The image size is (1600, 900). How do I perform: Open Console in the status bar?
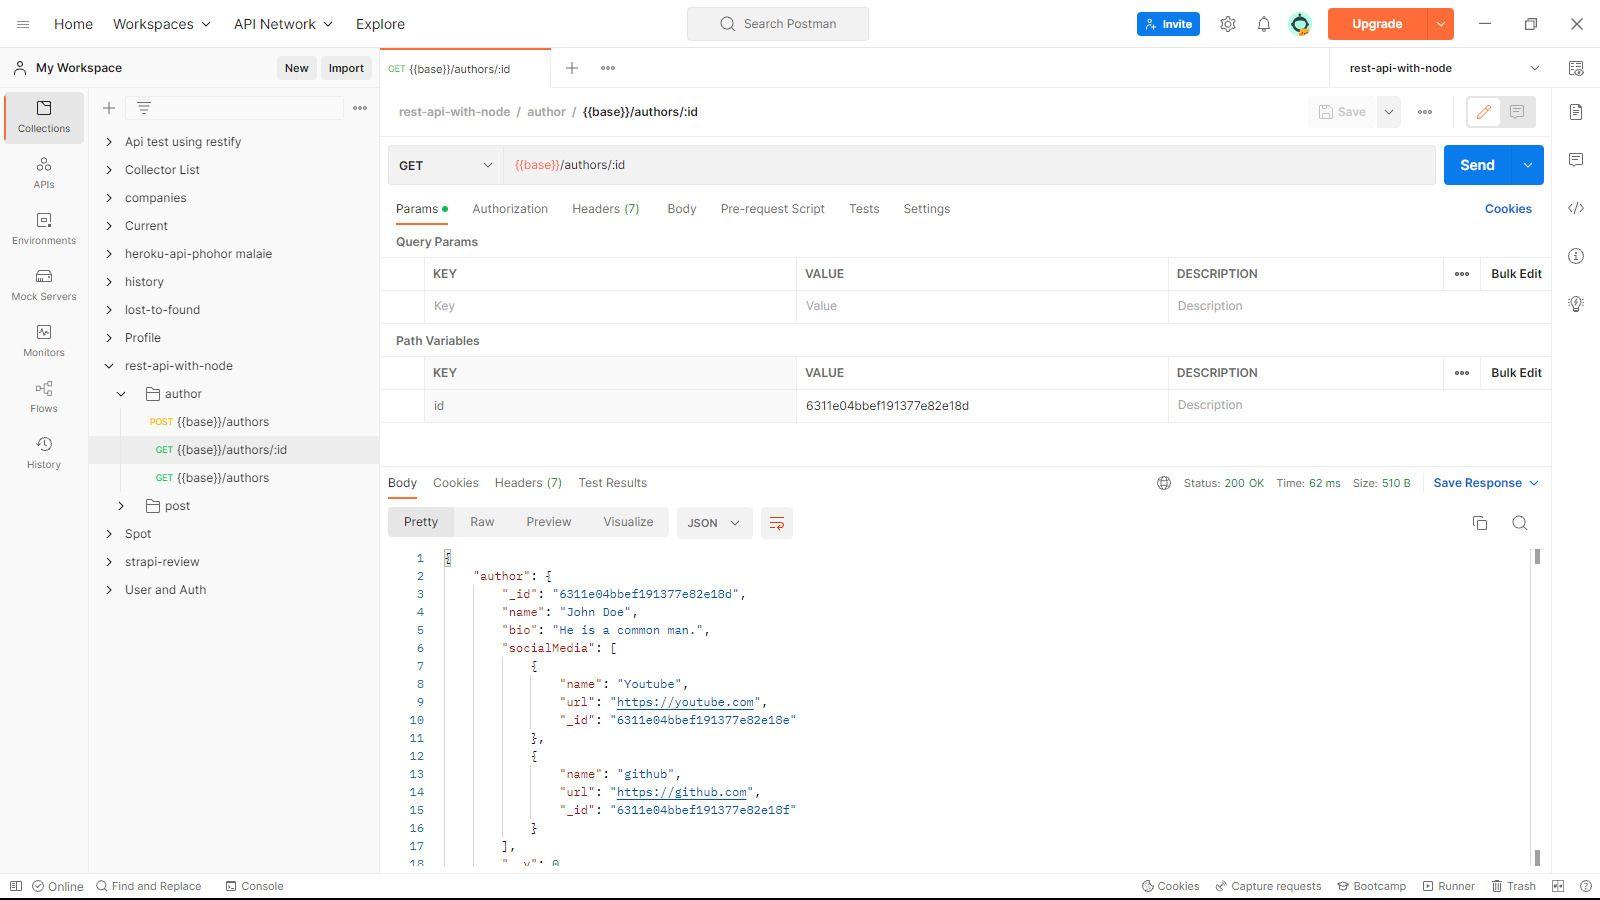point(254,886)
